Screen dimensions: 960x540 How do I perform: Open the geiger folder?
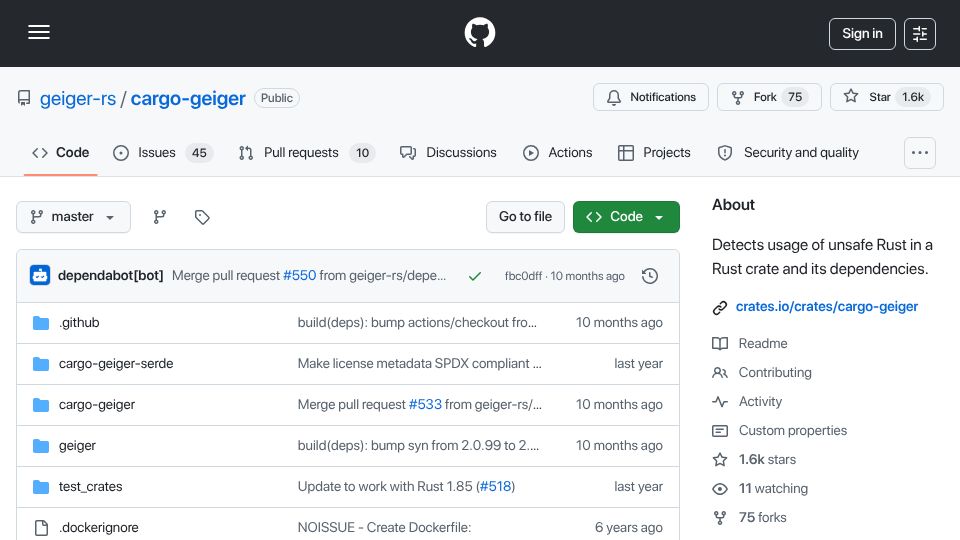77,446
